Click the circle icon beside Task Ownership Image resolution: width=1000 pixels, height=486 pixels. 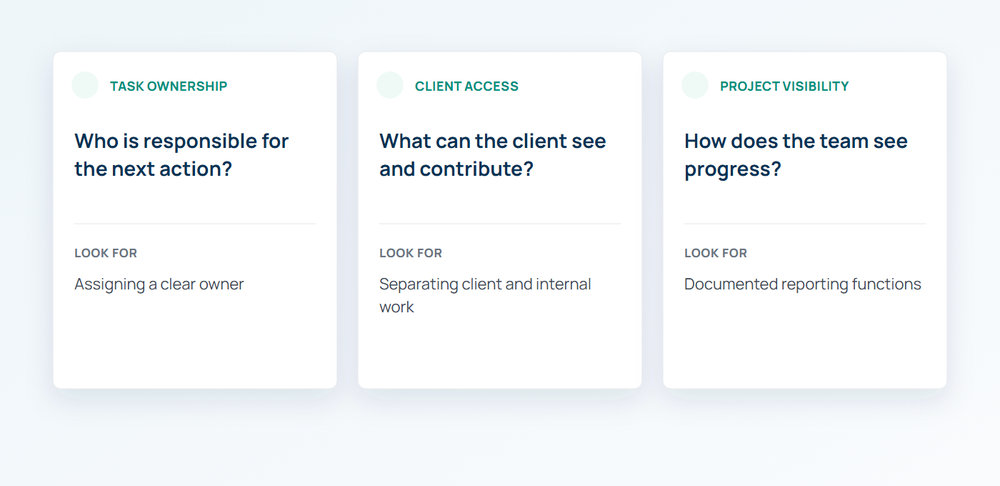(85, 85)
